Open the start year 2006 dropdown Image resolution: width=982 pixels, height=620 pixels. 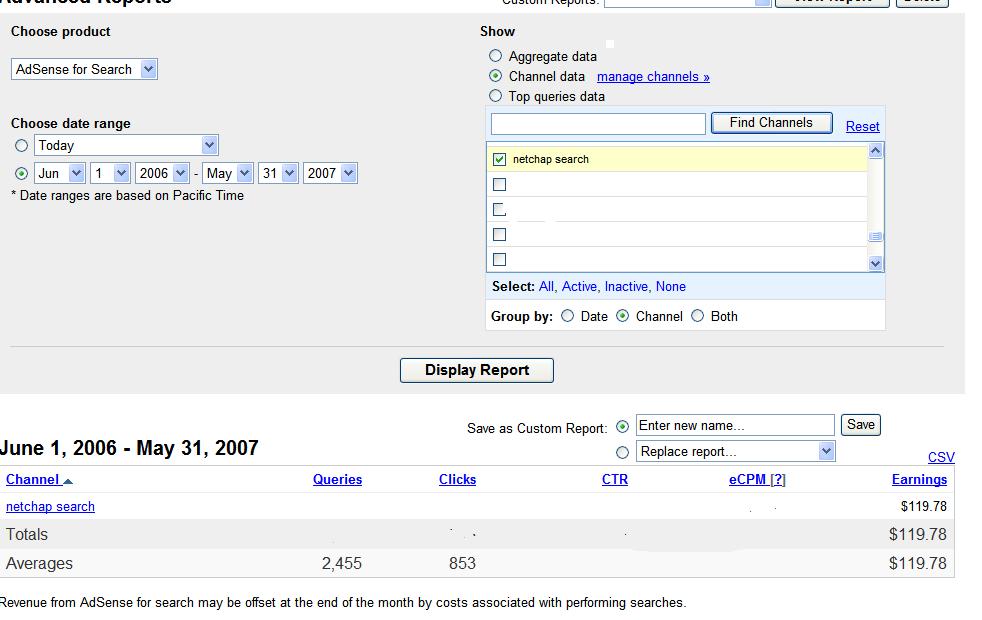162,173
